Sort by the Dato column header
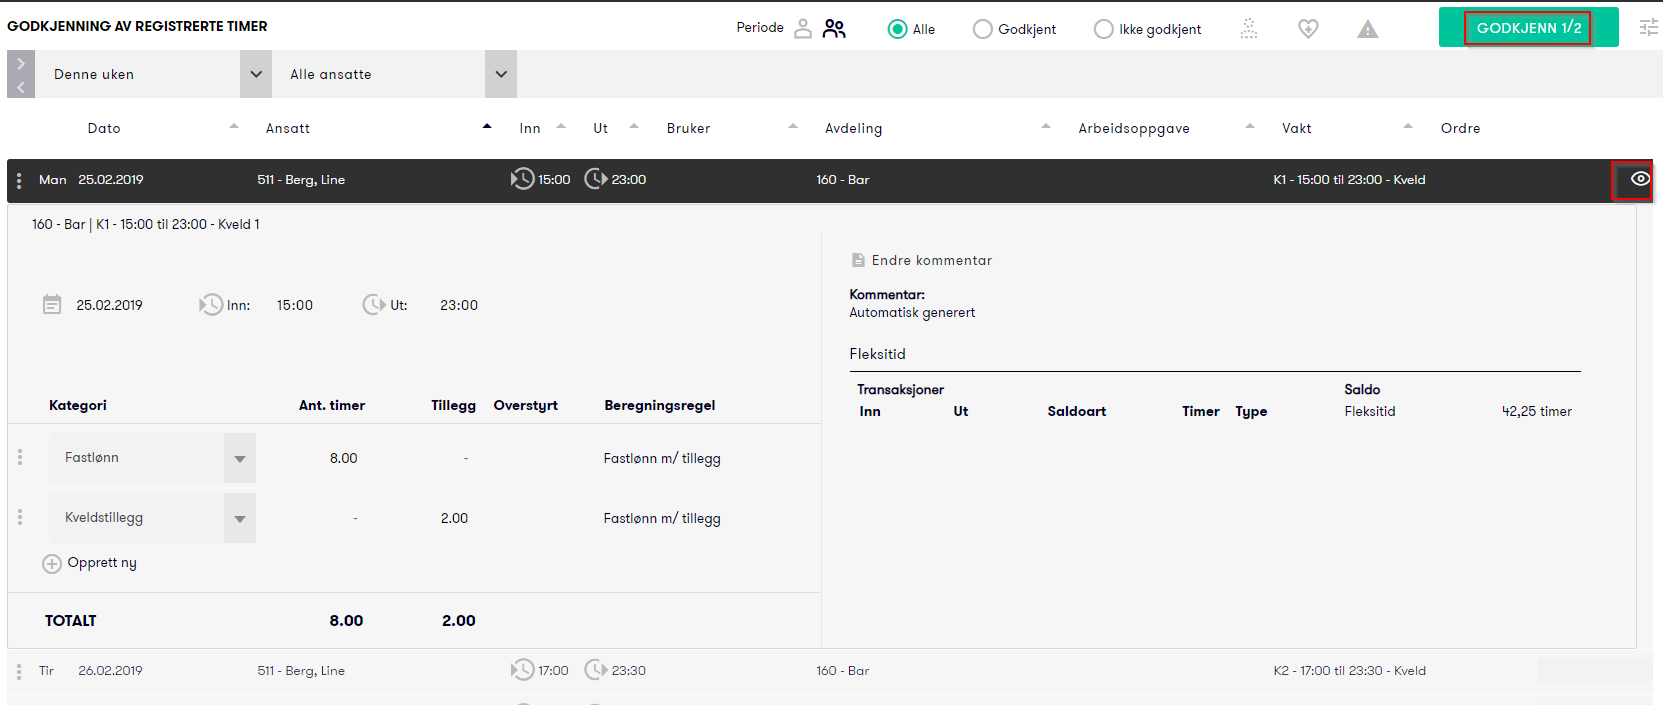The width and height of the screenshot is (1663, 705). pos(104,128)
